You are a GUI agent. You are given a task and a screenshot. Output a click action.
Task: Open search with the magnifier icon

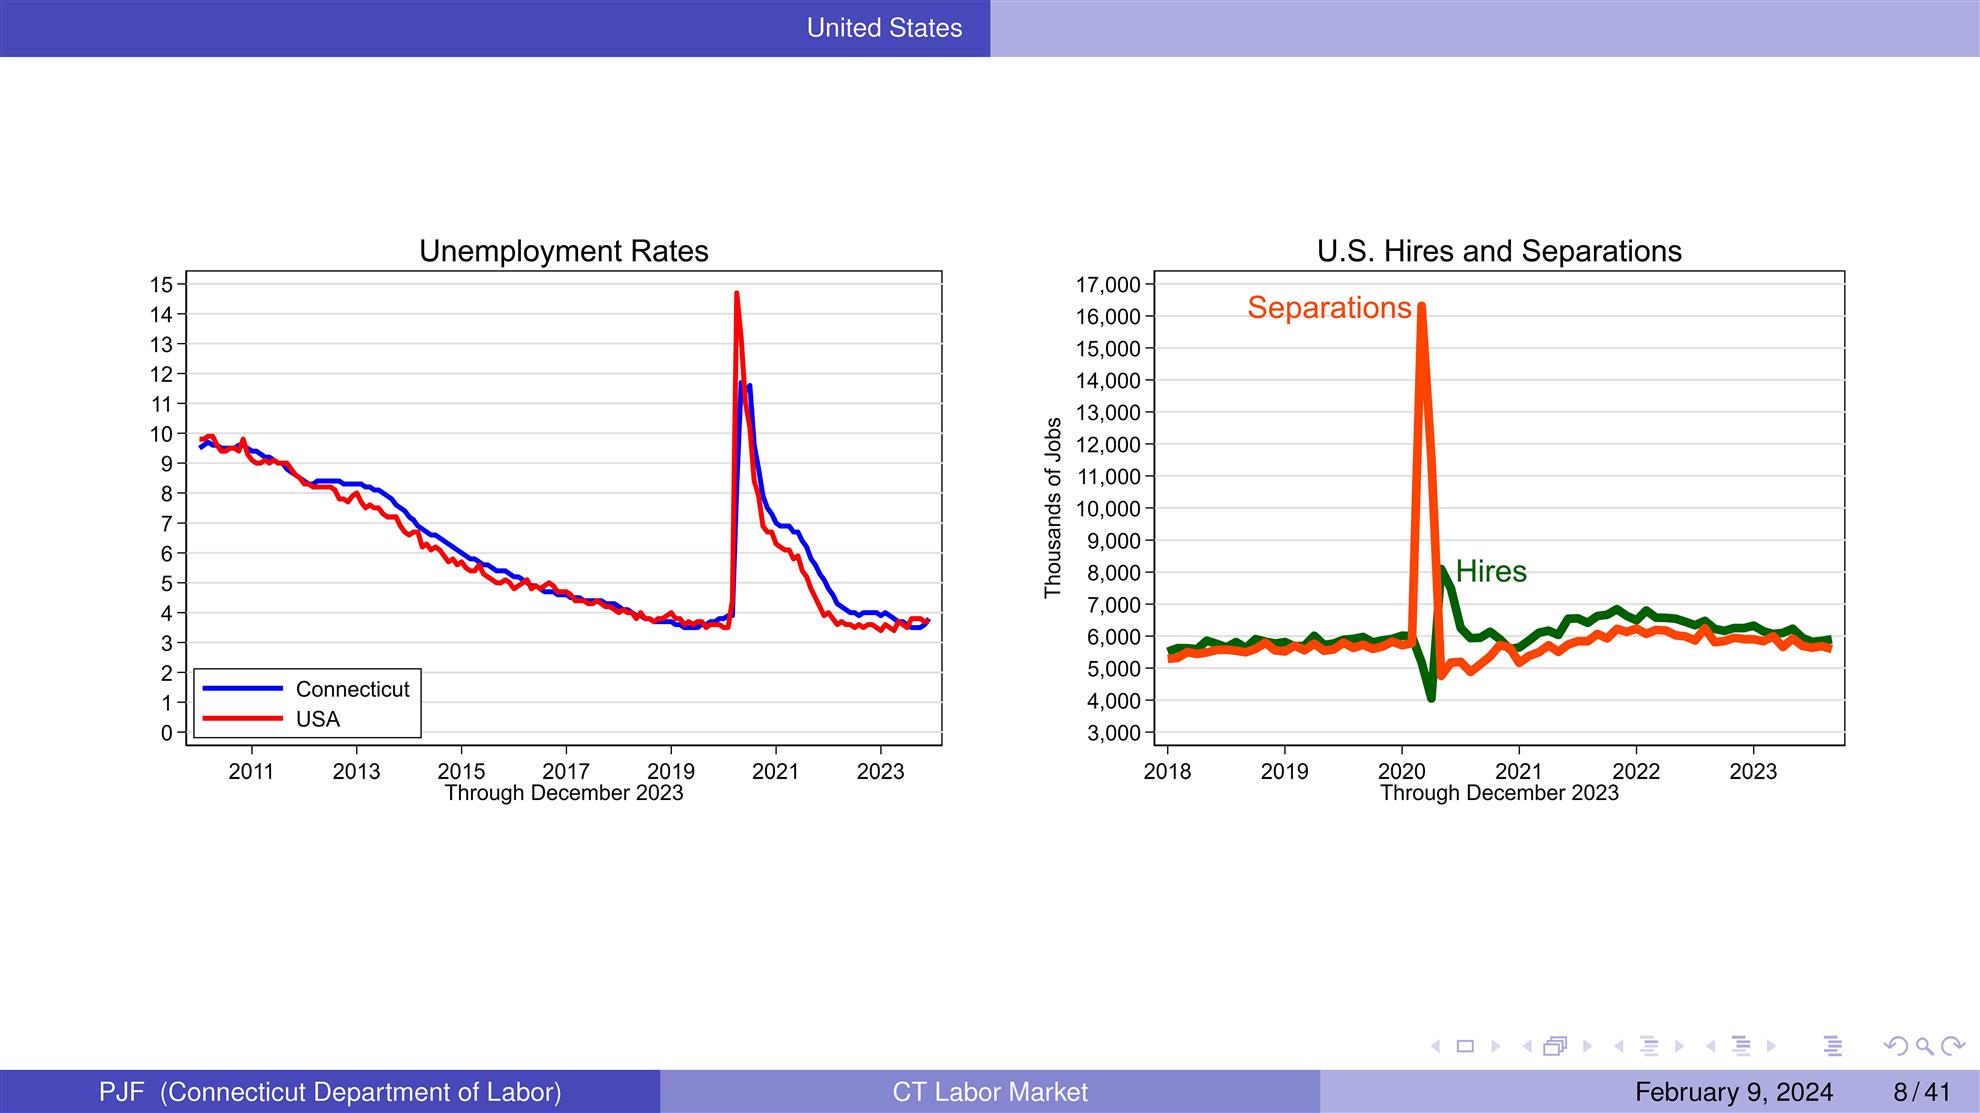point(1924,1046)
